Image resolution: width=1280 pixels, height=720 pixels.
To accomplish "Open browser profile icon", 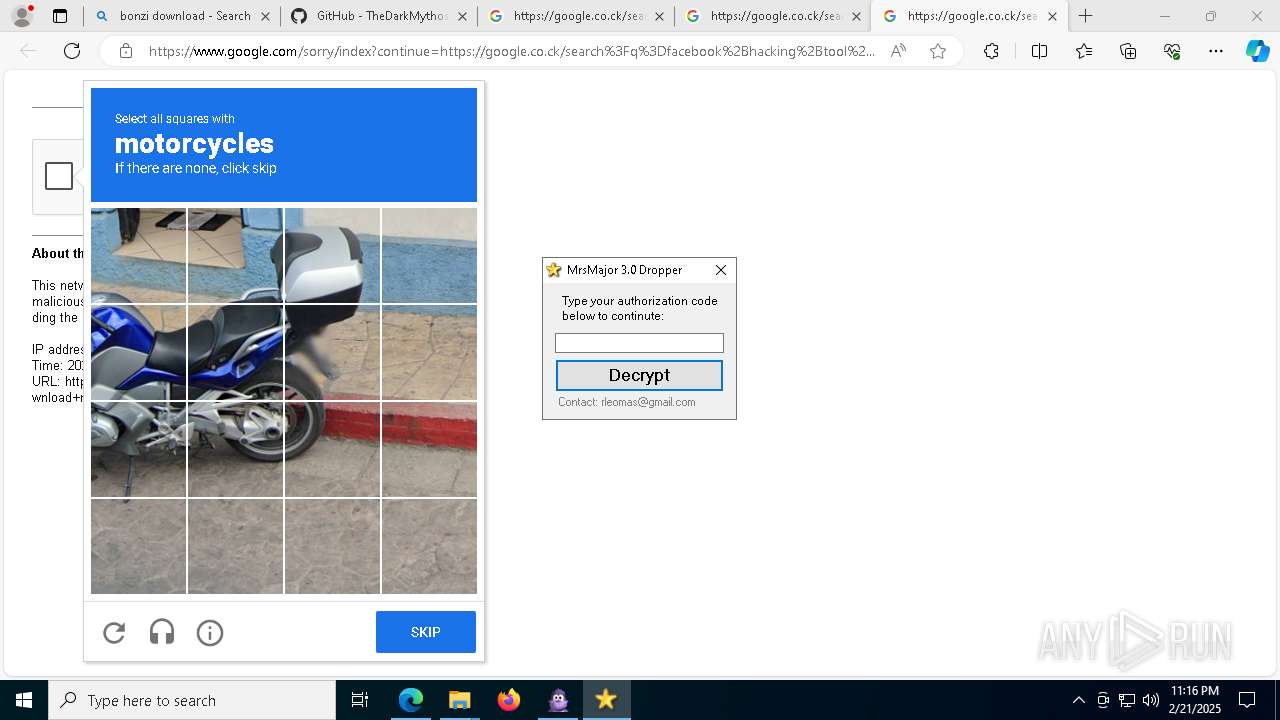I will [x=22, y=16].
